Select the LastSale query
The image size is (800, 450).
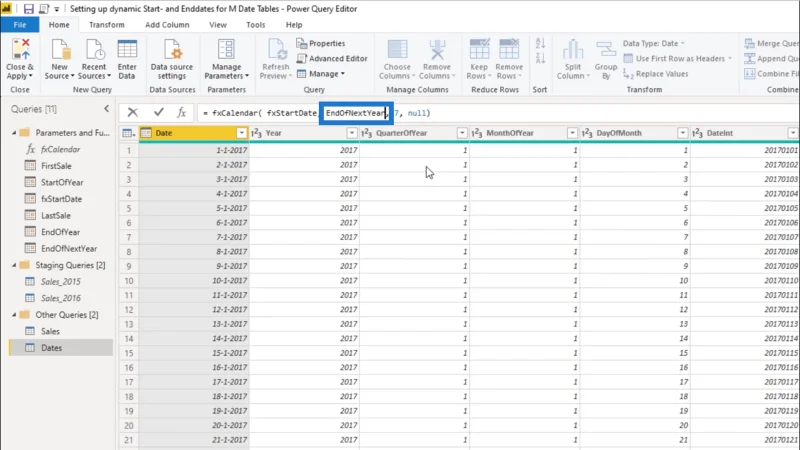point(56,216)
